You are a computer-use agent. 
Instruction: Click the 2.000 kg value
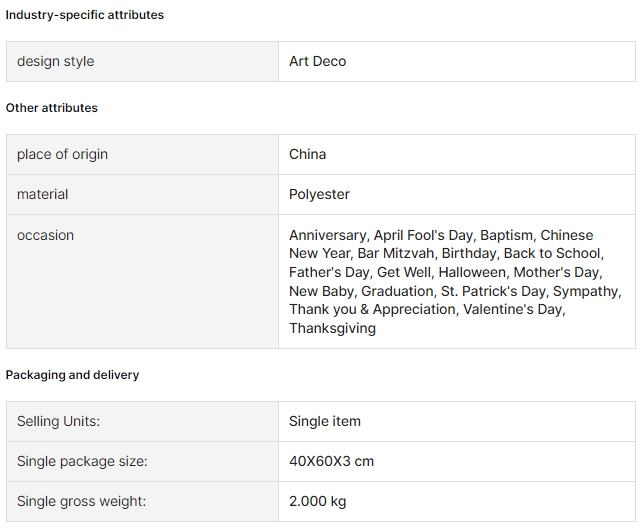tap(317, 502)
